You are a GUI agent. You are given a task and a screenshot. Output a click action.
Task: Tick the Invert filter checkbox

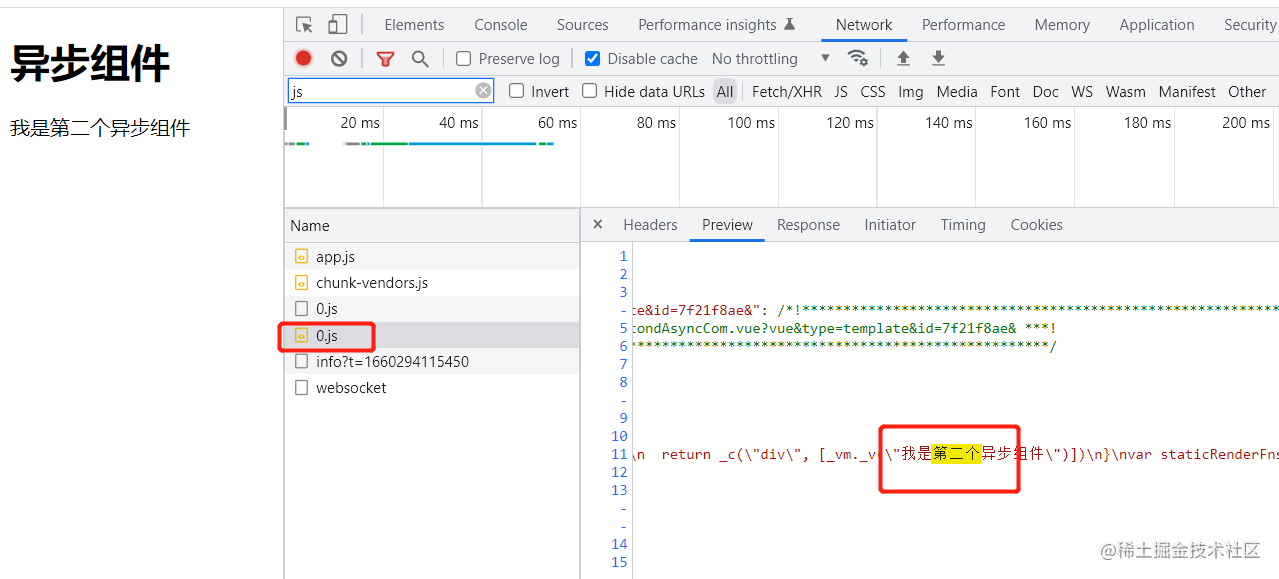(516, 91)
